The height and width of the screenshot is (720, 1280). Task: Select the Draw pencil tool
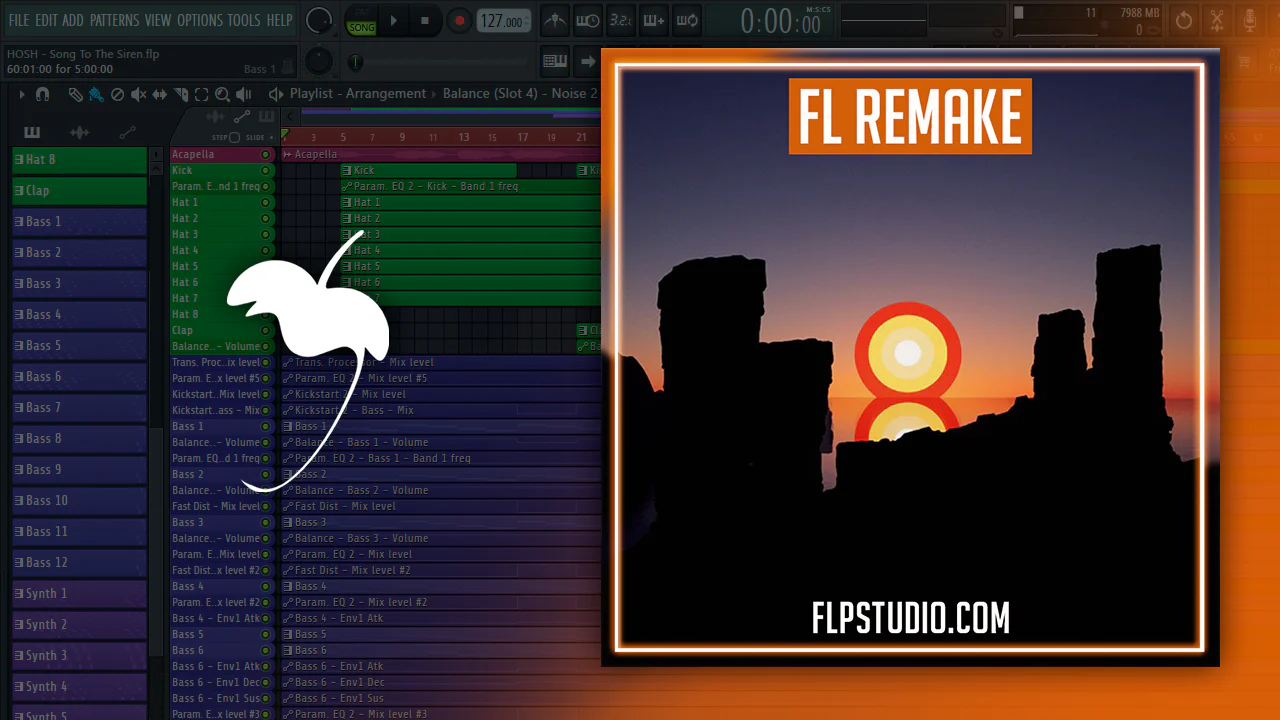point(75,94)
